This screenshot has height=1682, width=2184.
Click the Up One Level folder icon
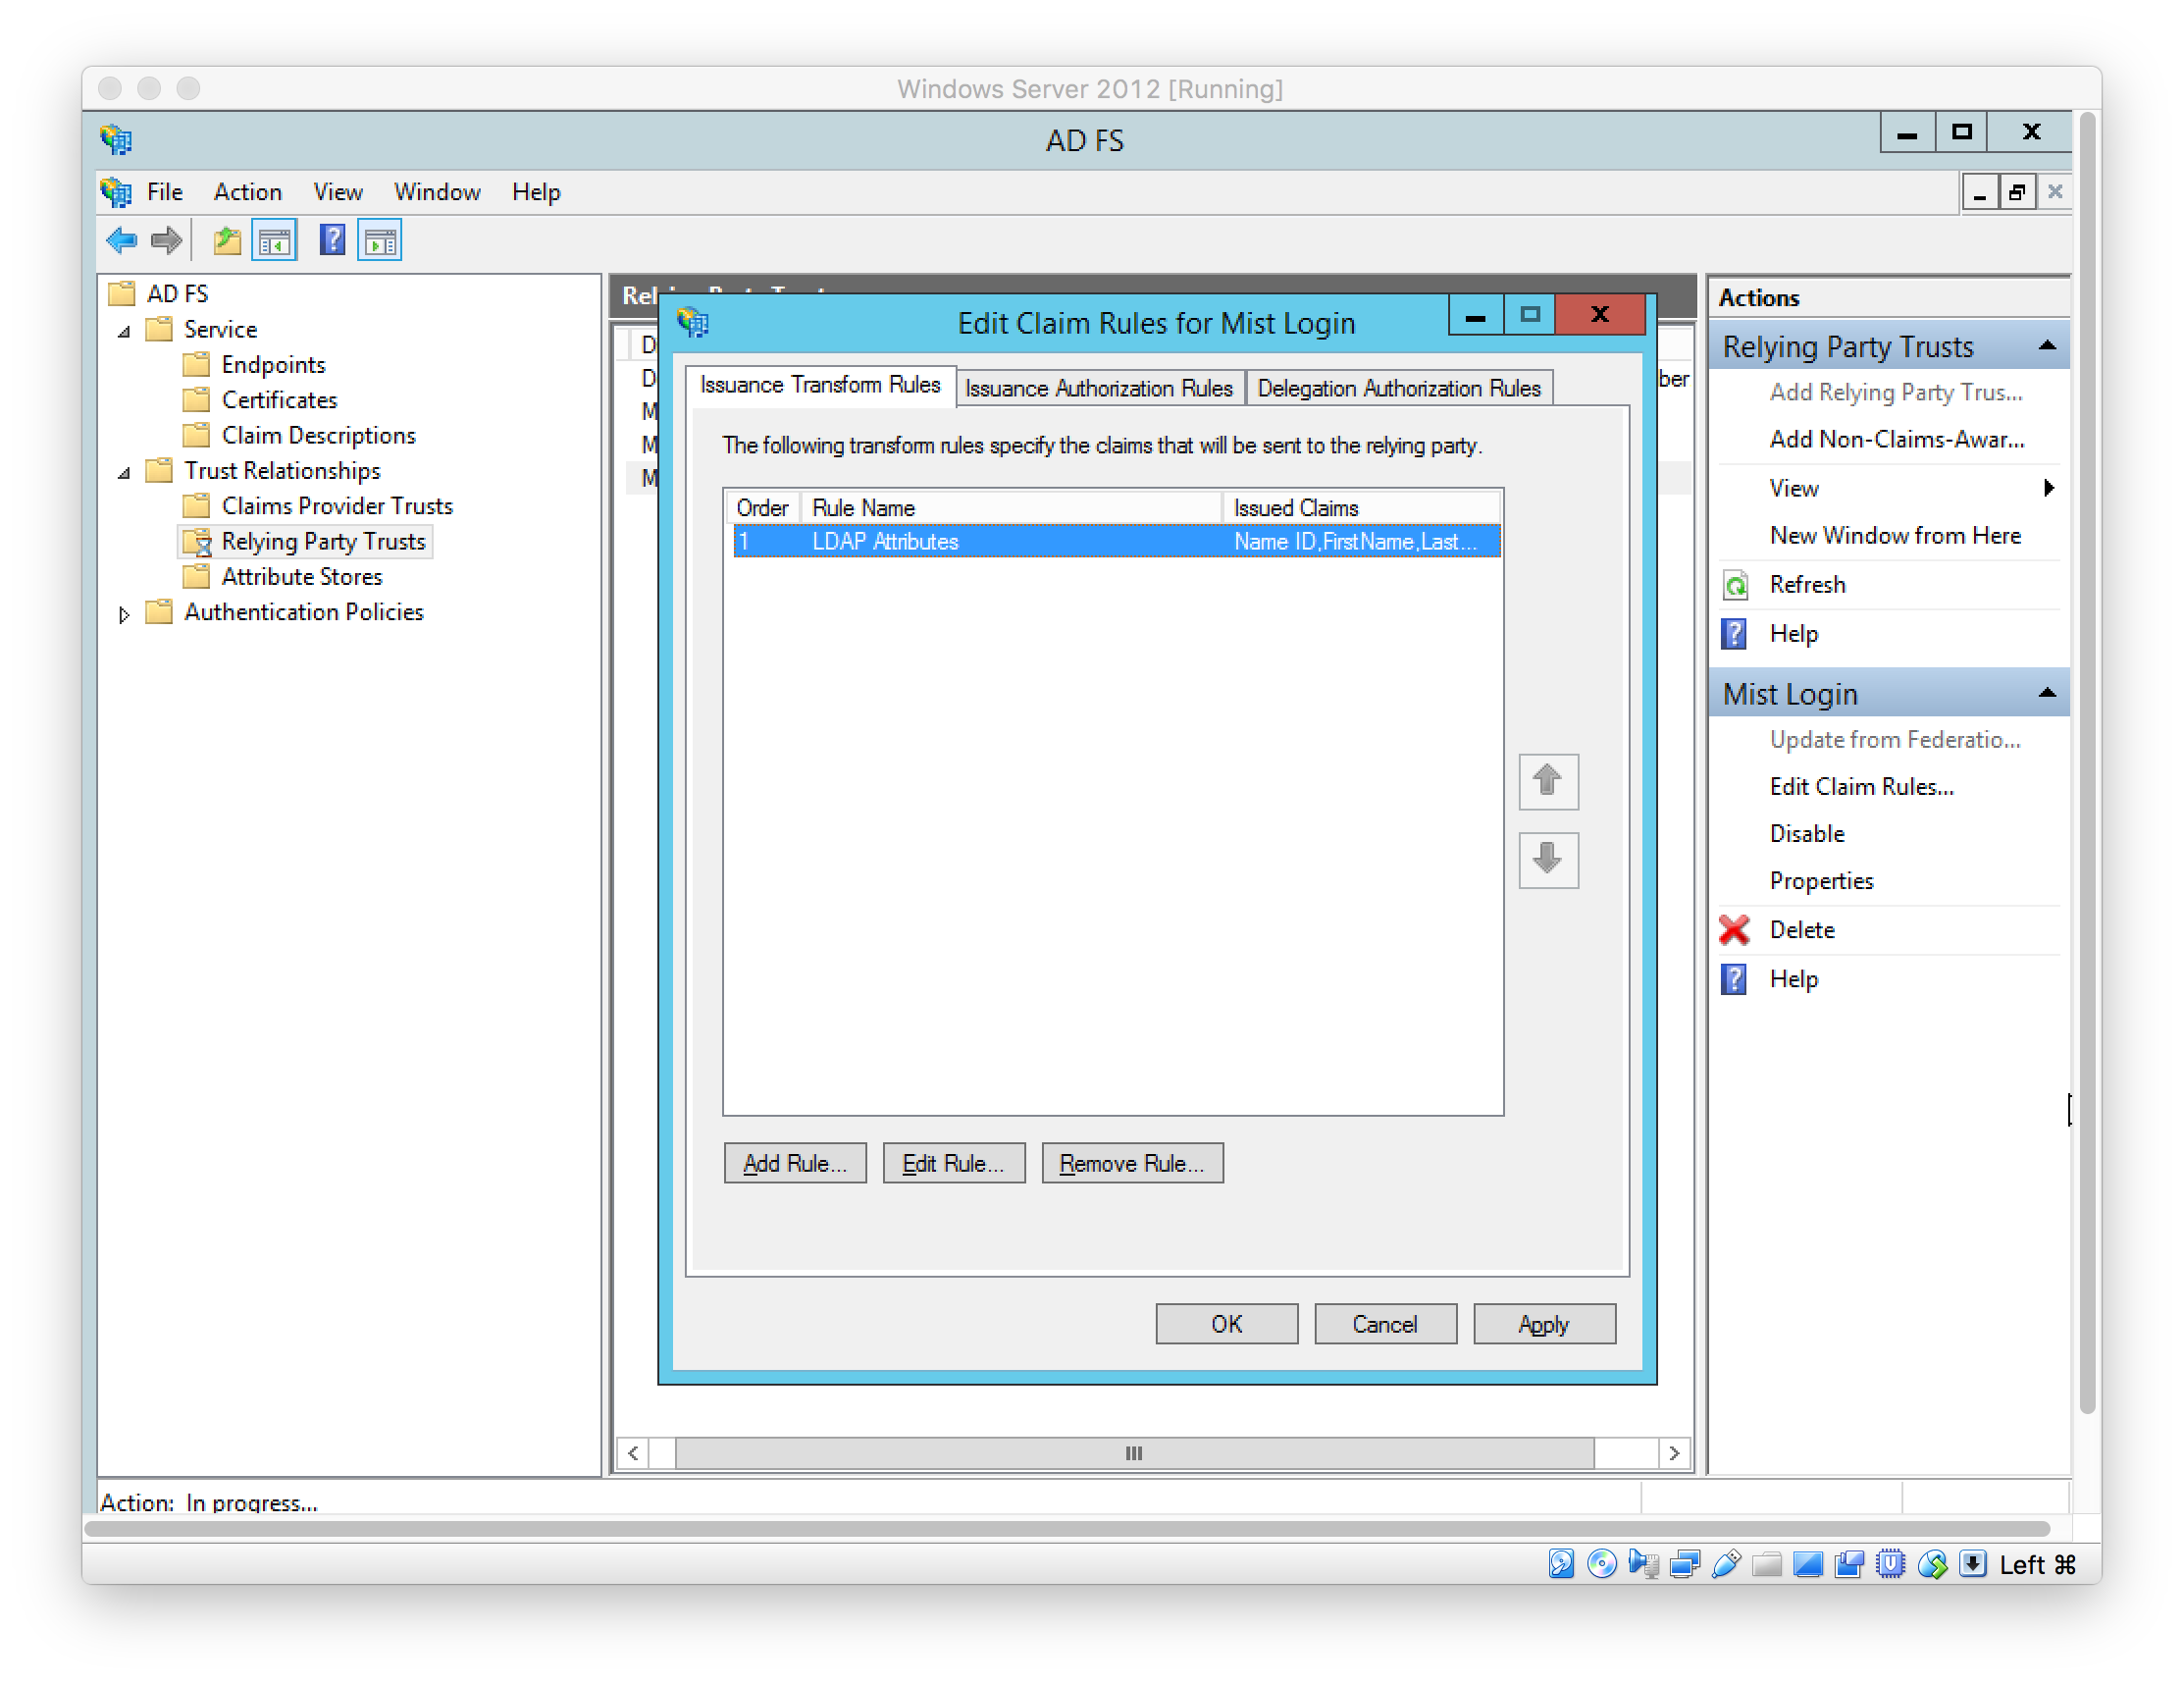(227, 240)
